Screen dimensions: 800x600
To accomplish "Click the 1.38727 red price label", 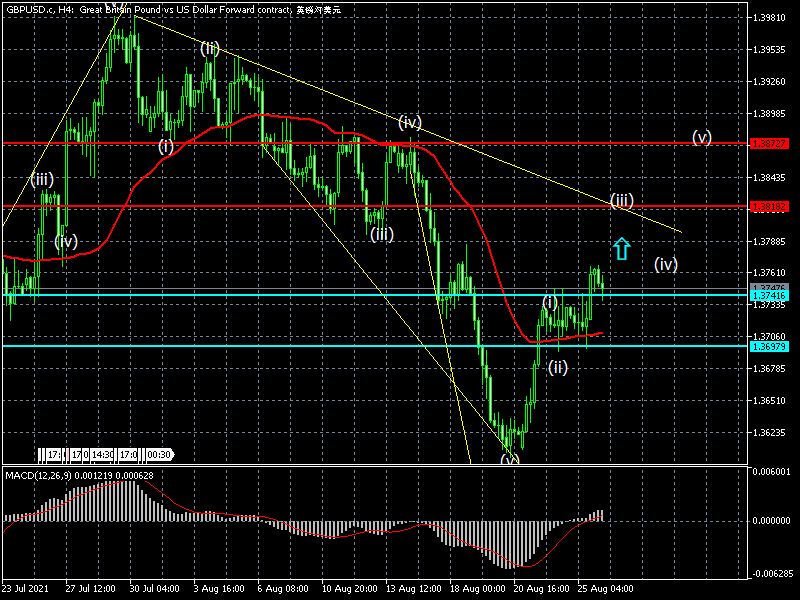I will click(x=769, y=144).
